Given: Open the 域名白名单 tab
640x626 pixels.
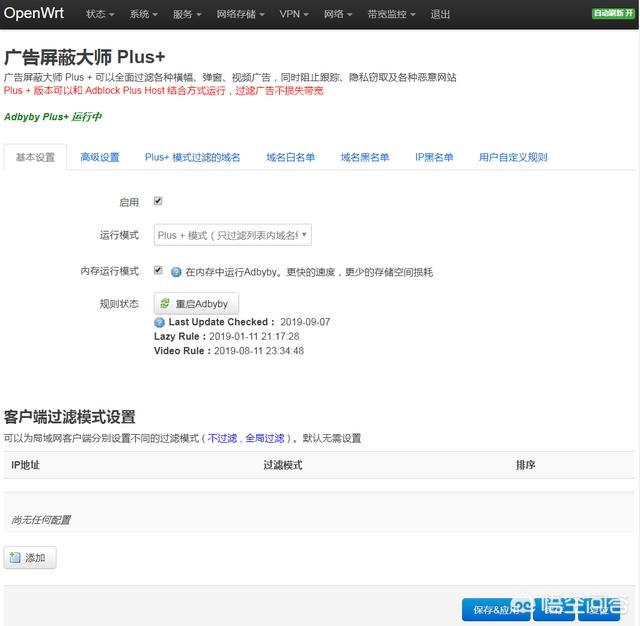Looking at the screenshot, I should pos(291,157).
